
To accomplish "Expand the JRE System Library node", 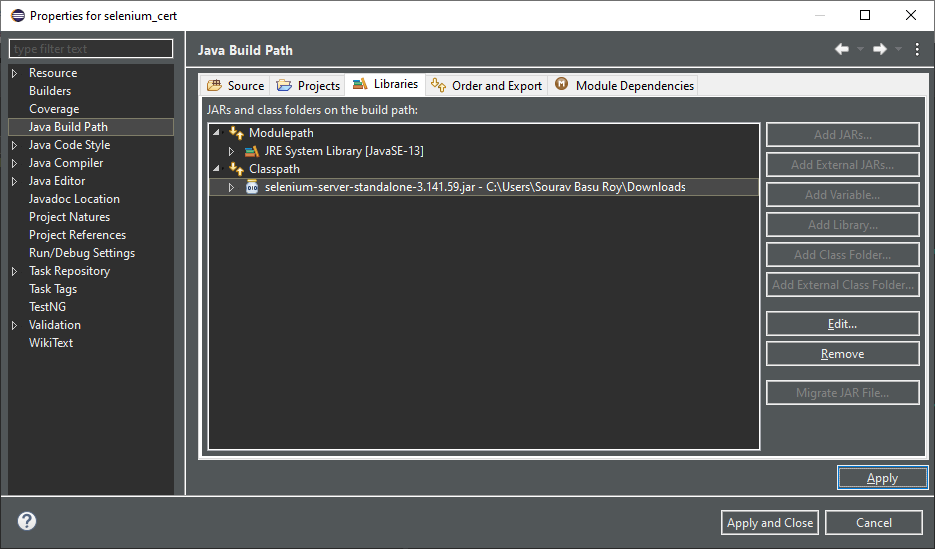I will point(231,151).
